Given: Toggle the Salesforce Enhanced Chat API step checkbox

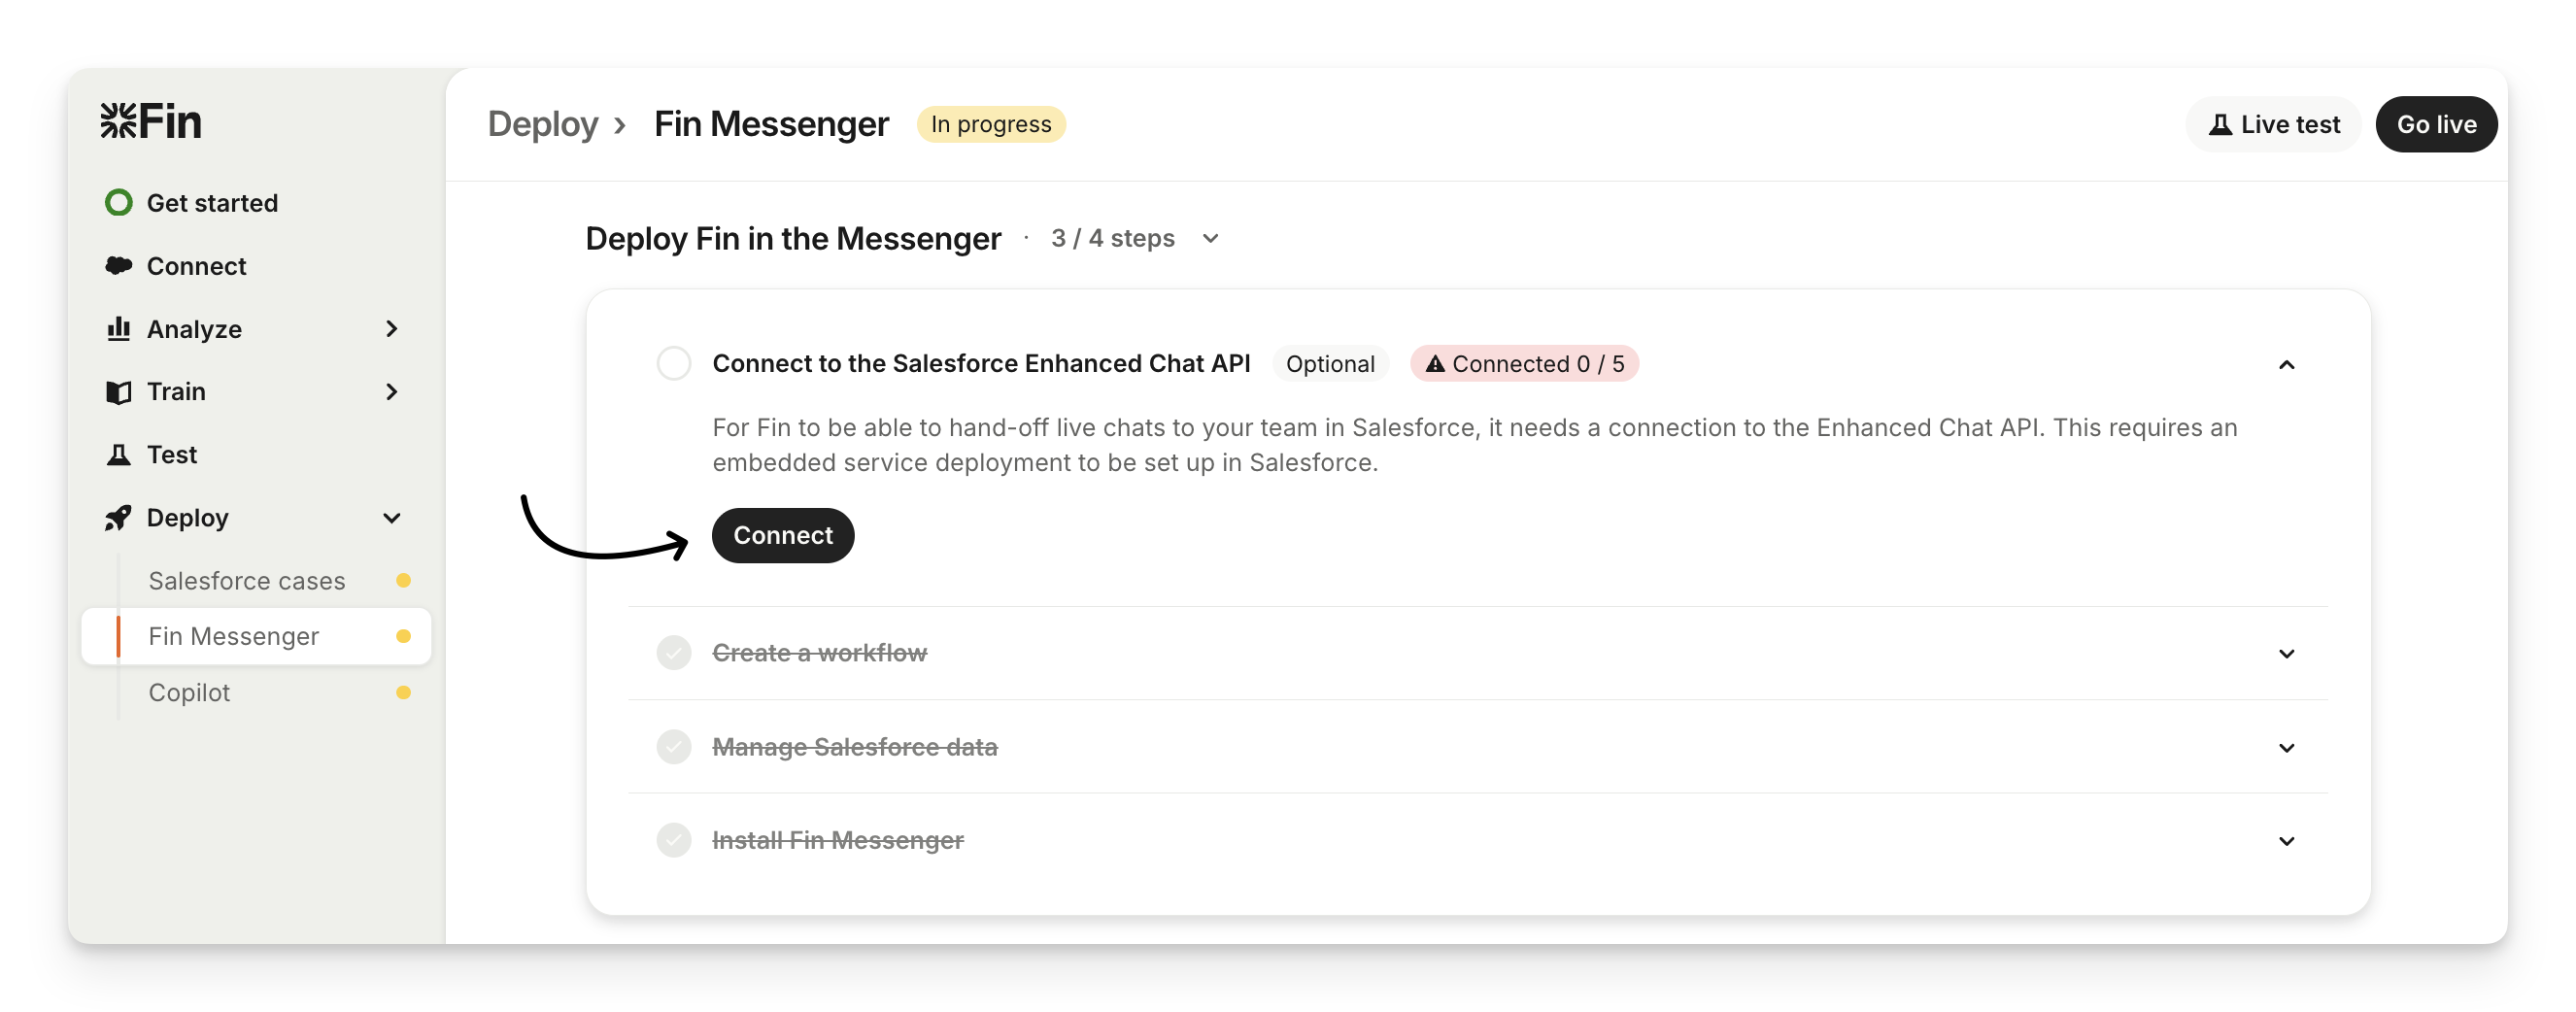Looking at the screenshot, I should (674, 363).
